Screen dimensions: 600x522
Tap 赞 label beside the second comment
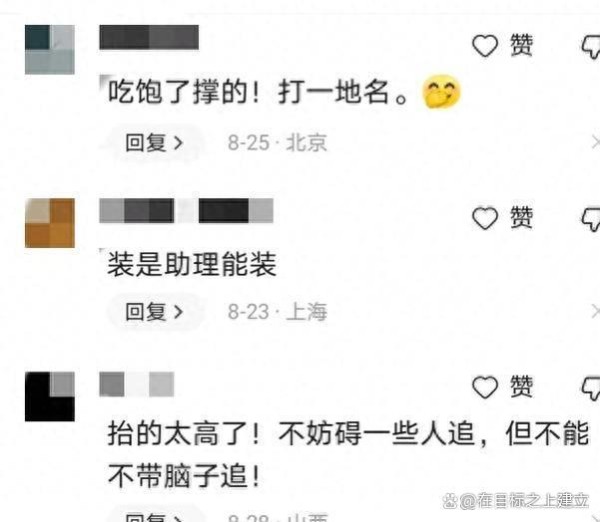pyautogui.click(x=521, y=218)
